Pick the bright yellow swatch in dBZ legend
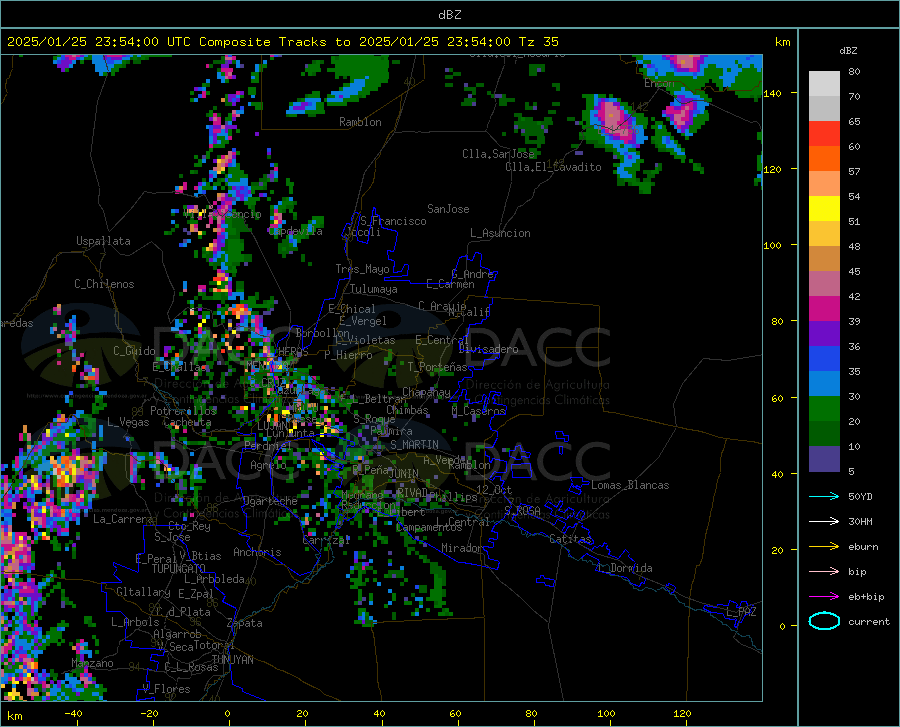Viewport: 900px width, 727px height. (824, 209)
